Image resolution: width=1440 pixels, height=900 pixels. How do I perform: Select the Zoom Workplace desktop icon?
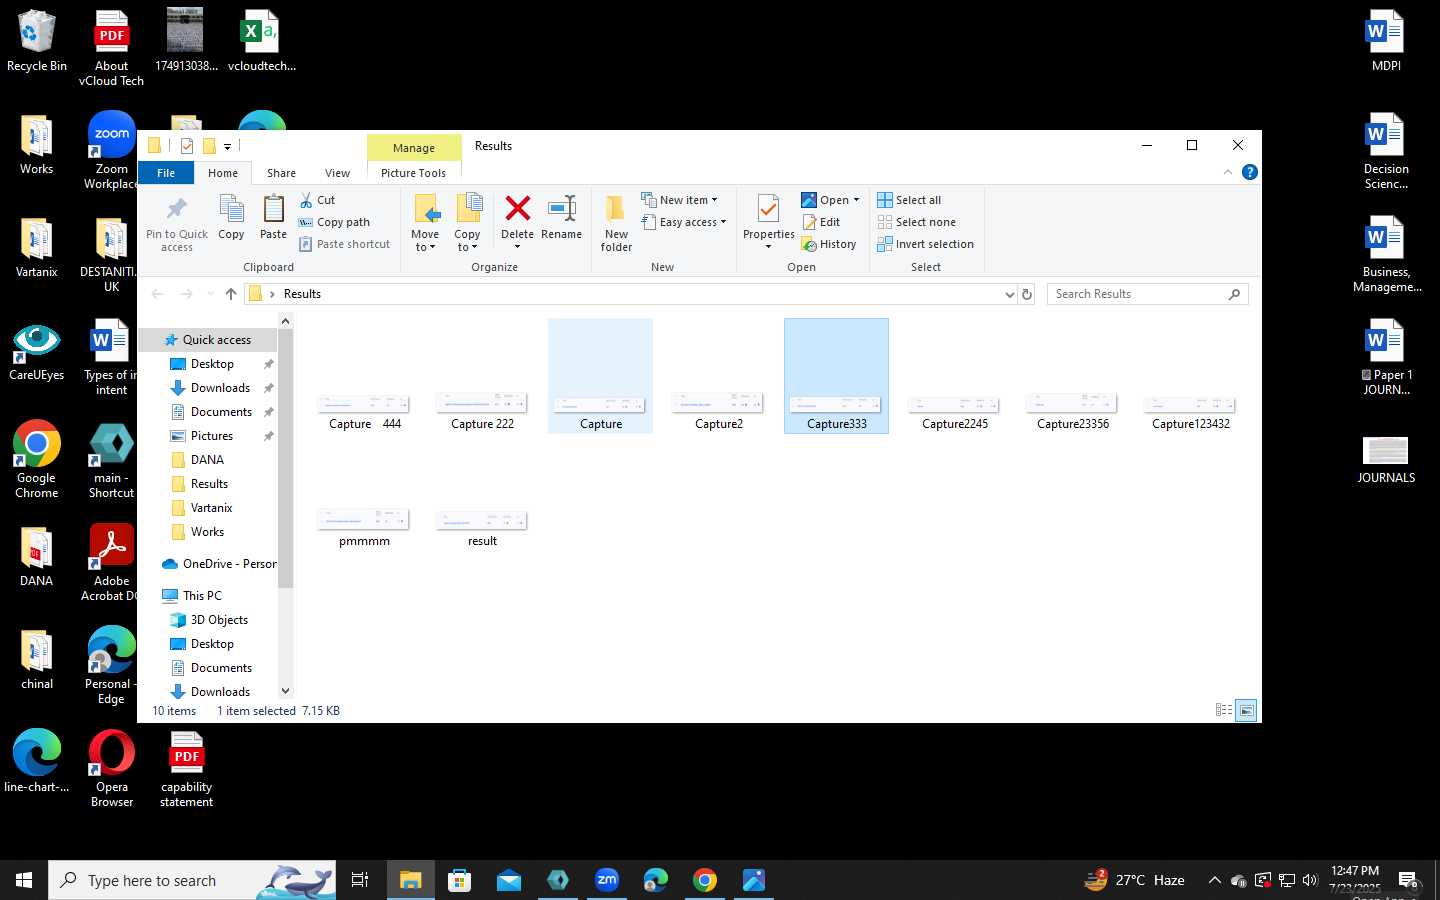[111, 150]
